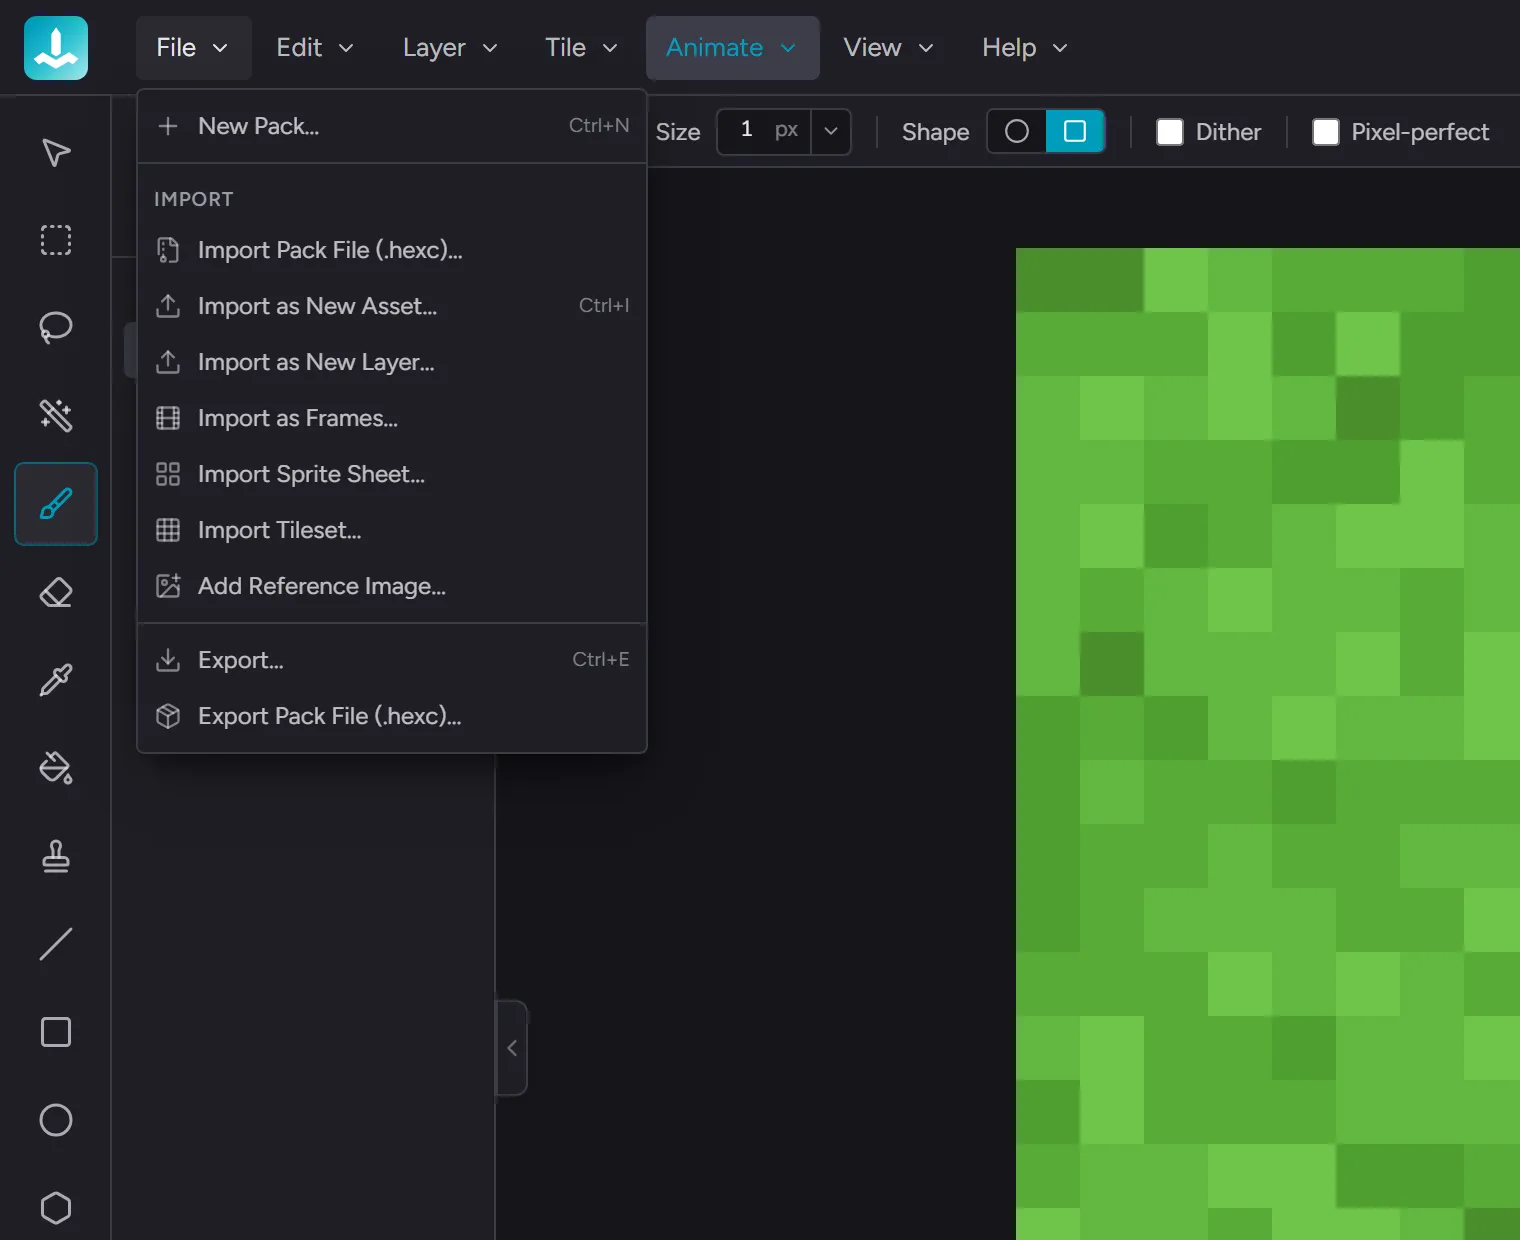Choose Import as New Layer...
Viewport: 1520px width, 1240px height.
click(x=392, y=362)
